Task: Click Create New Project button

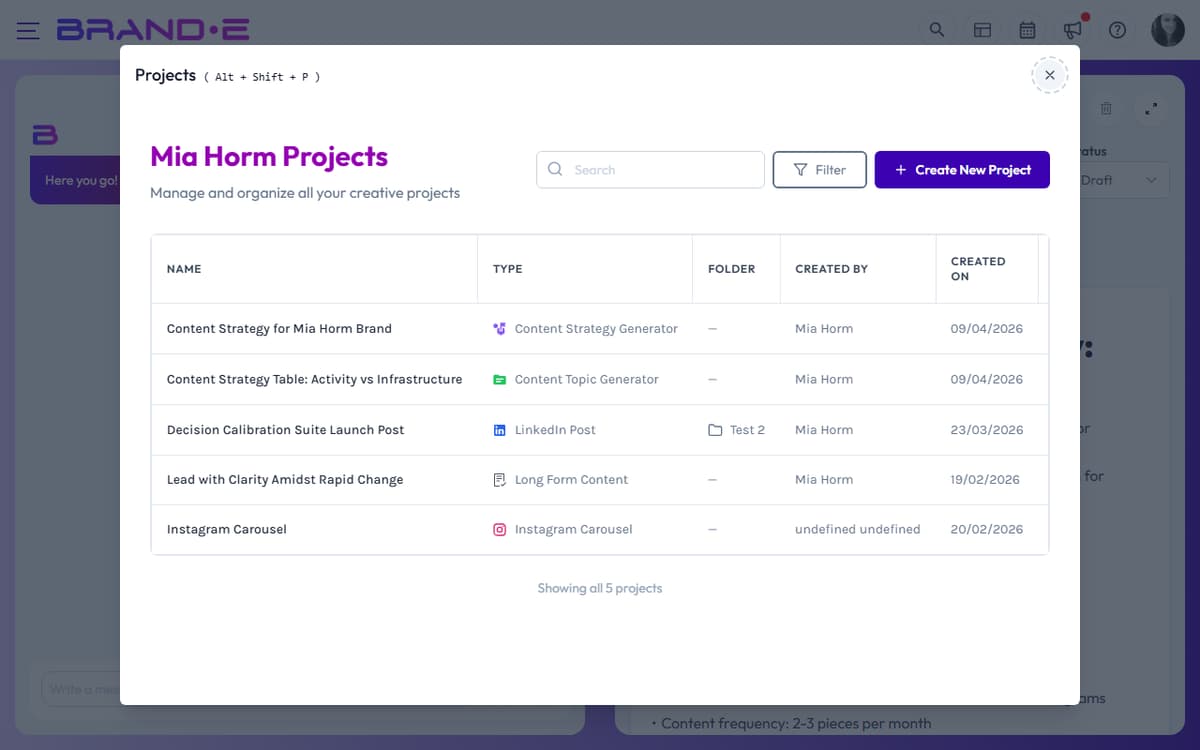Action: tap(962, 170)
